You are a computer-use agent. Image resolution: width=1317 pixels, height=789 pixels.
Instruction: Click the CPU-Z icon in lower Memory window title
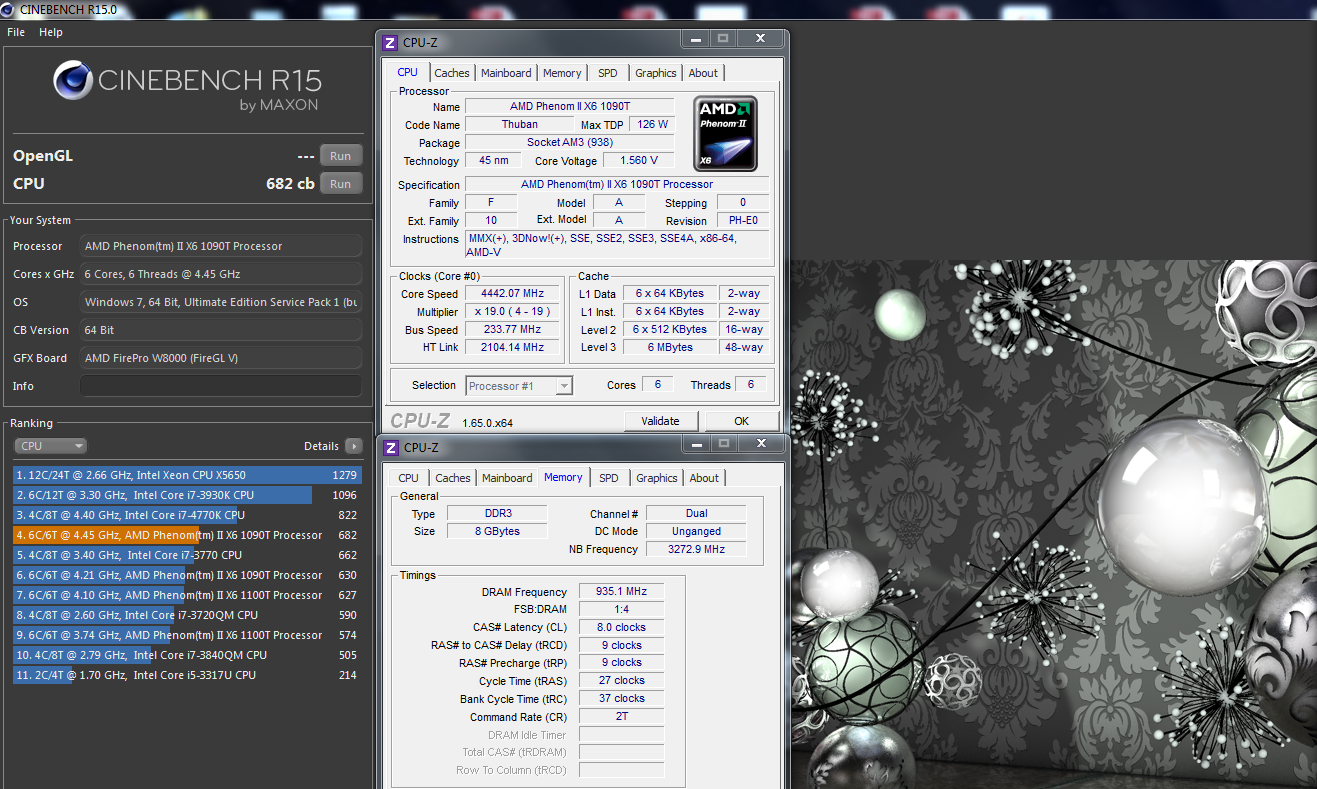point(390,447)
